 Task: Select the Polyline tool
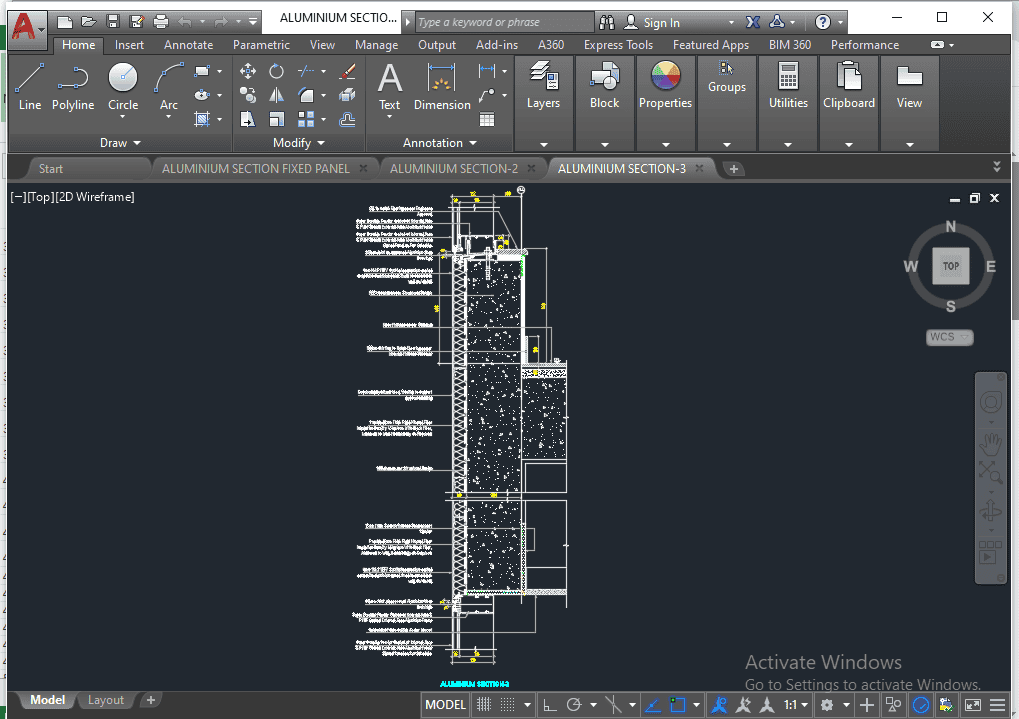pyautogui.click(x=73, y=85)
